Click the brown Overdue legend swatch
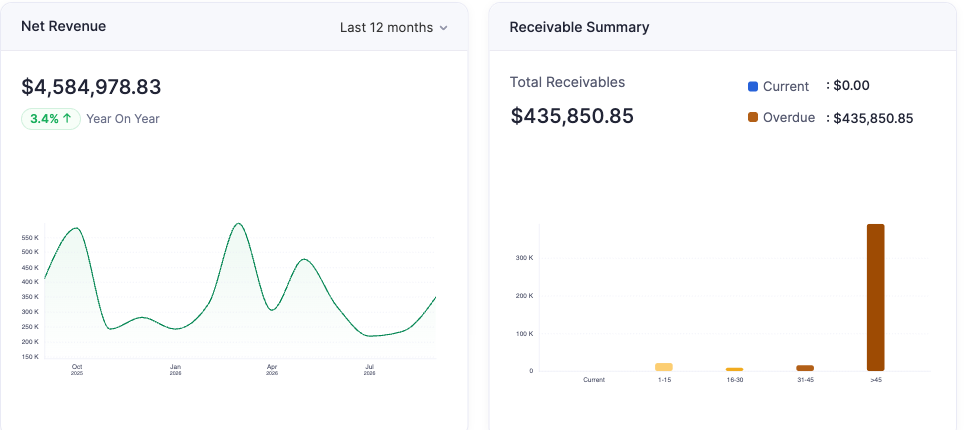 753,117
